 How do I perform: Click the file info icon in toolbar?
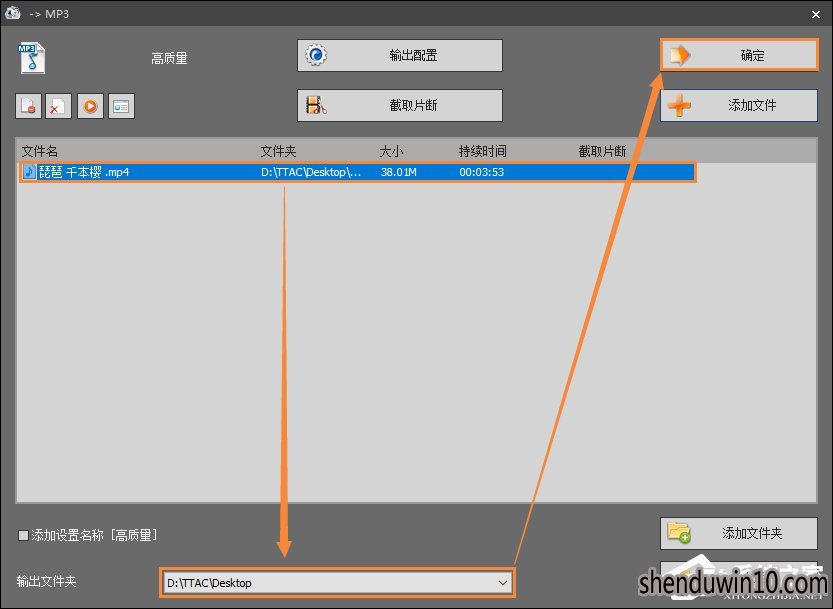point(121,106)
